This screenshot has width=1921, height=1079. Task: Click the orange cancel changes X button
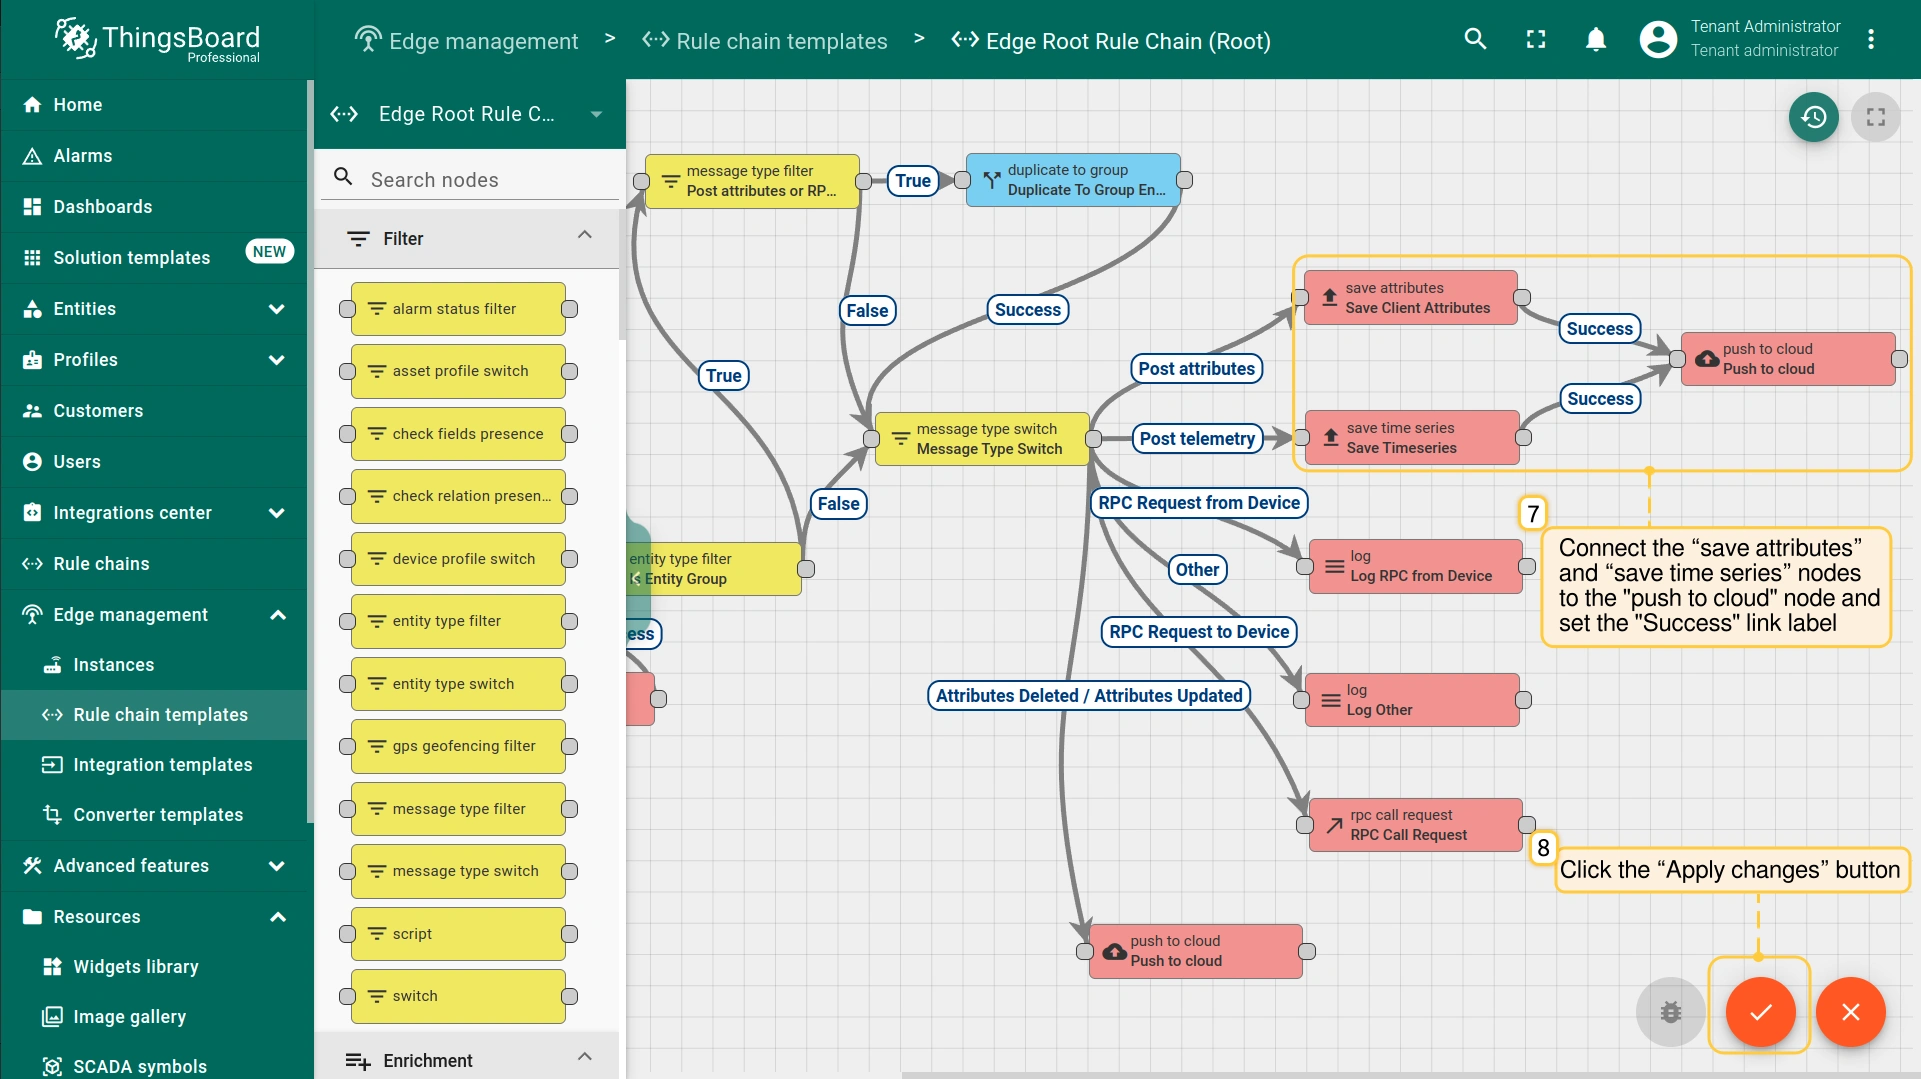[x=1850, y=1012]
